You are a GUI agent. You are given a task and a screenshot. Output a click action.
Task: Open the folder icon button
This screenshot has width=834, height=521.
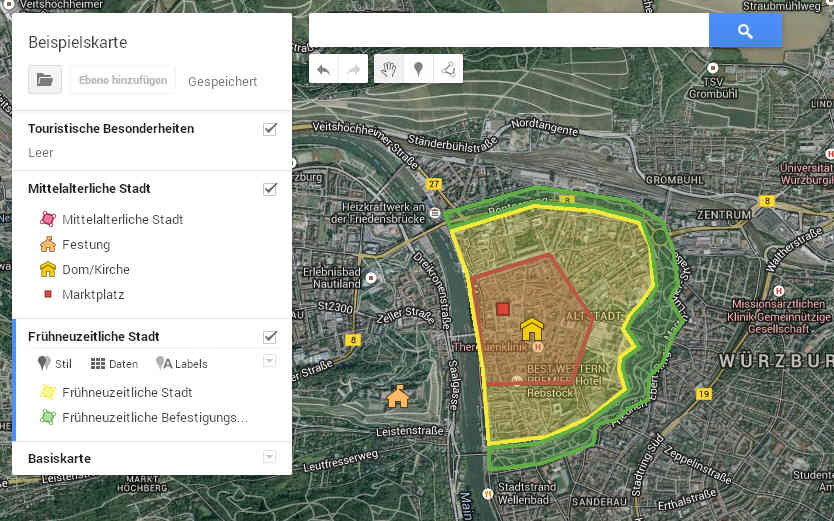click(45, 80)
